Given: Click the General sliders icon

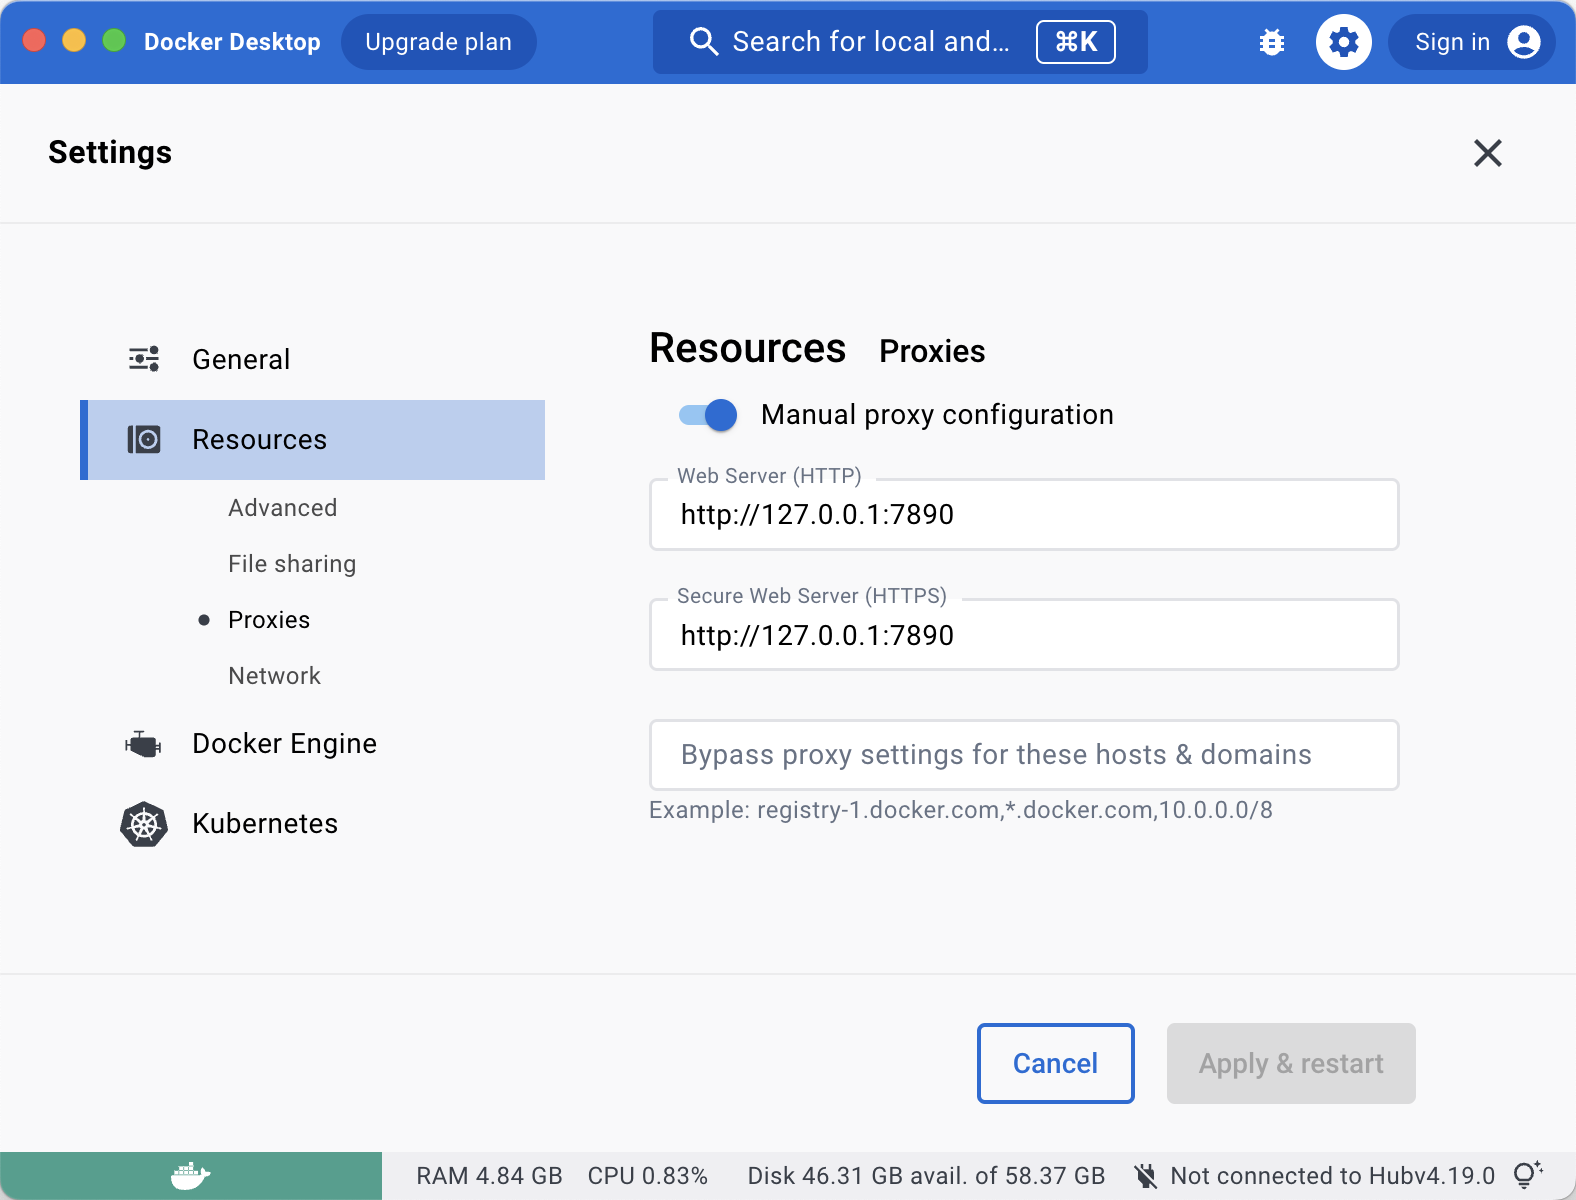Looking at the screenshot, I should 144,359.
